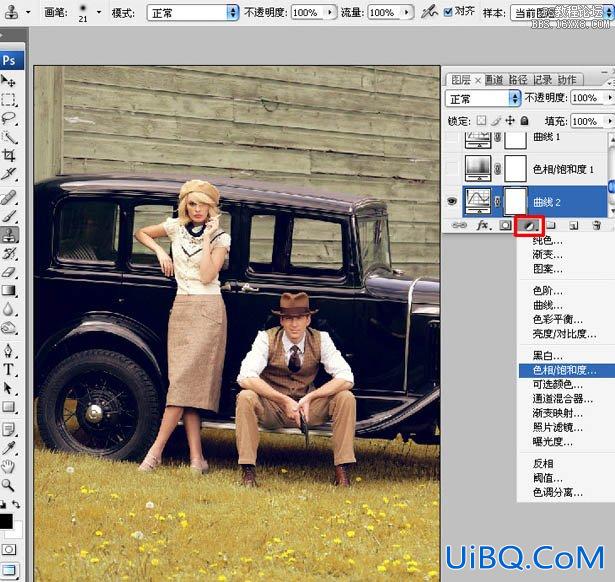This screenshot has height=582, width=615.
Task: Toggle Quick Mask mode
Action: click(8, 549)
